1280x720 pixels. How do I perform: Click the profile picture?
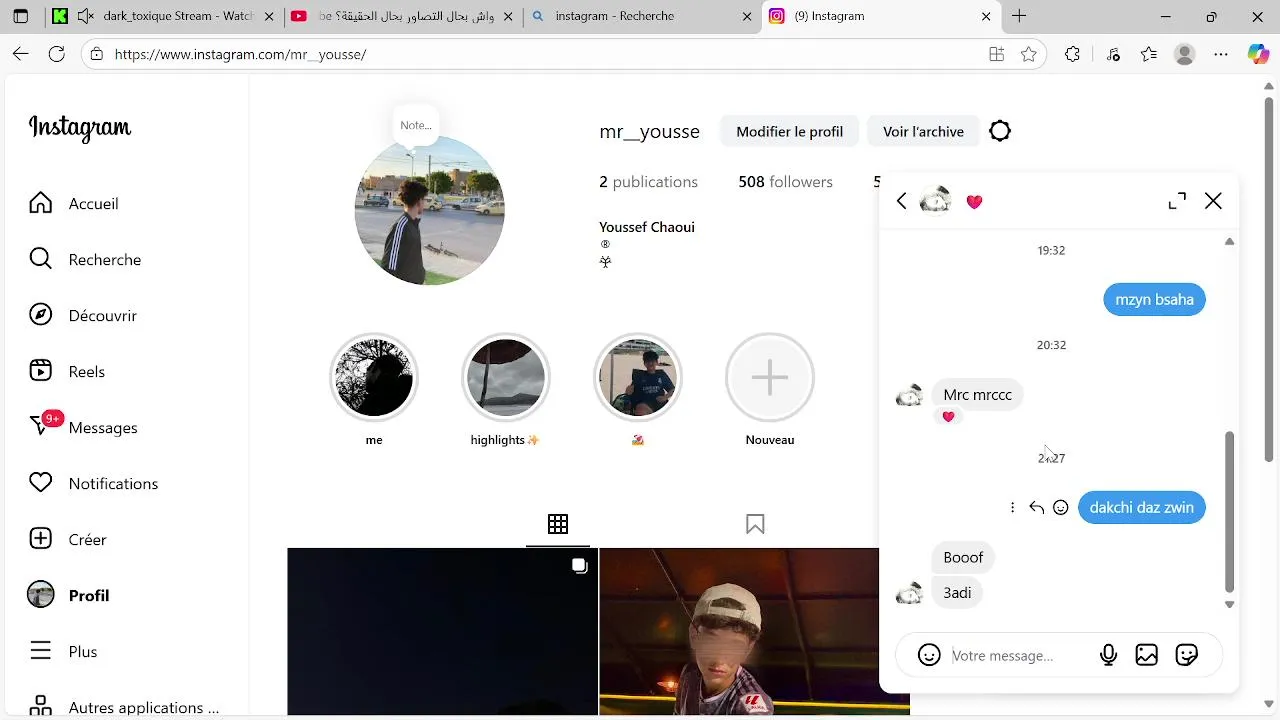(429, 210)
